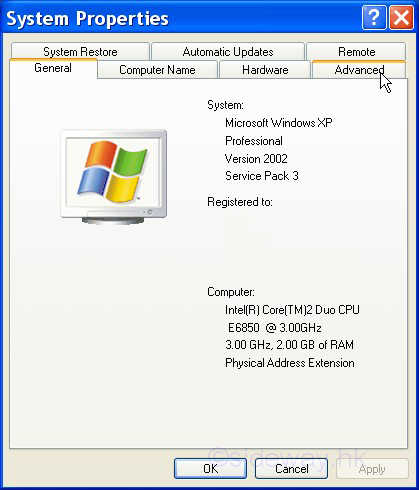Click the question mark Help icon
Viewport: 419px width, 490px height.
374,18
